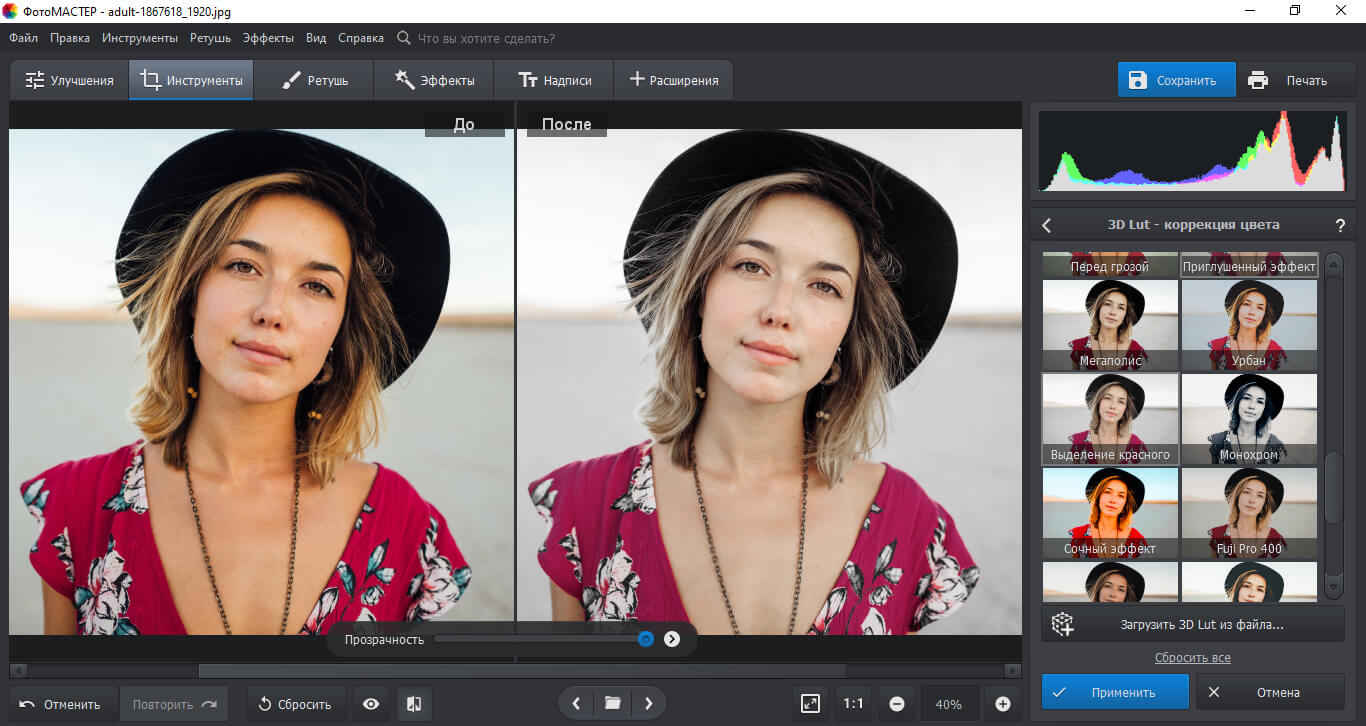This screenshot has width=1366, height=726.
Task: Click the fit-to-screen icon
Action: 811,704
